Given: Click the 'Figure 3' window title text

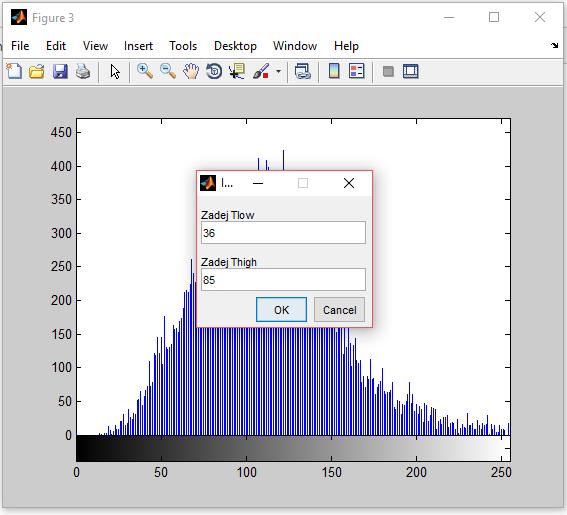Looking at the screenshot, I should pyautogui.click(x=53, y=18).
